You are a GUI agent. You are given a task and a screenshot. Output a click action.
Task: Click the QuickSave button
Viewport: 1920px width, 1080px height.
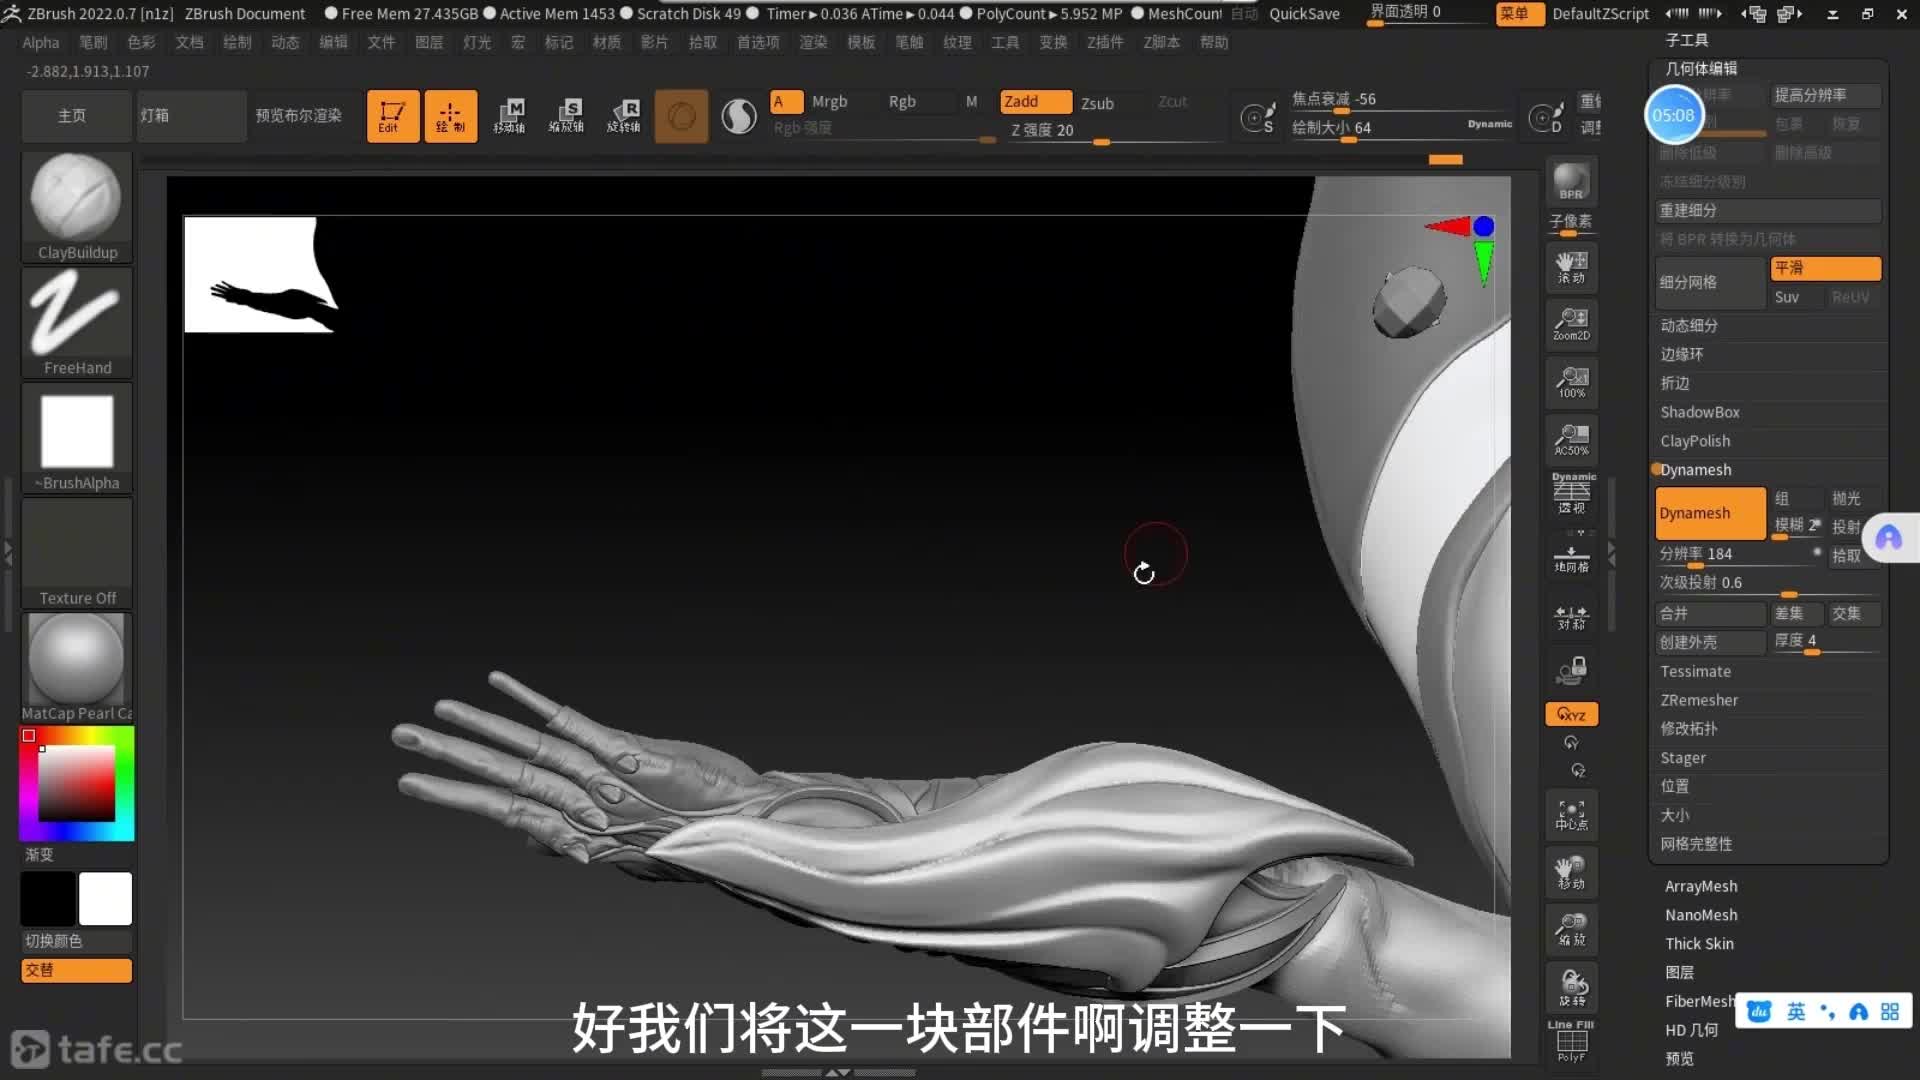(1304, 13)
